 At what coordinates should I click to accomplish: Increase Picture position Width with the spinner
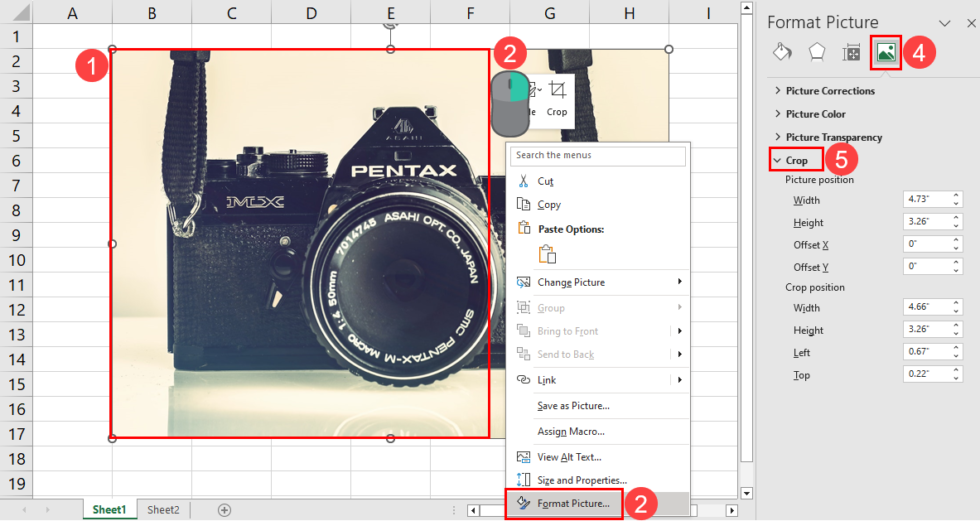[x=956, y=196]
